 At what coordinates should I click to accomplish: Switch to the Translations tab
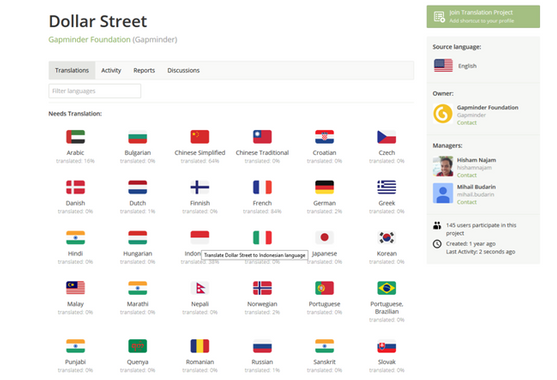point(72,70)
